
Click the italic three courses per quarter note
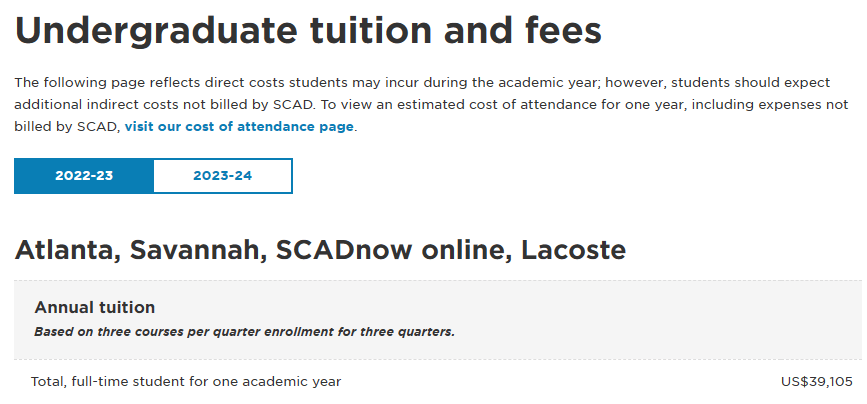point(244,332)
